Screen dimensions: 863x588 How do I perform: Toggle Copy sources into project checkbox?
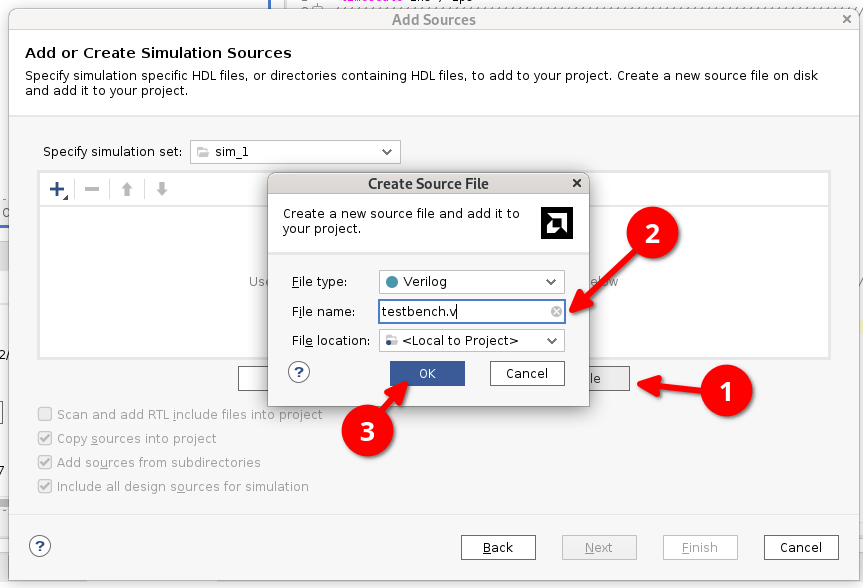click(x=45, y=438)
